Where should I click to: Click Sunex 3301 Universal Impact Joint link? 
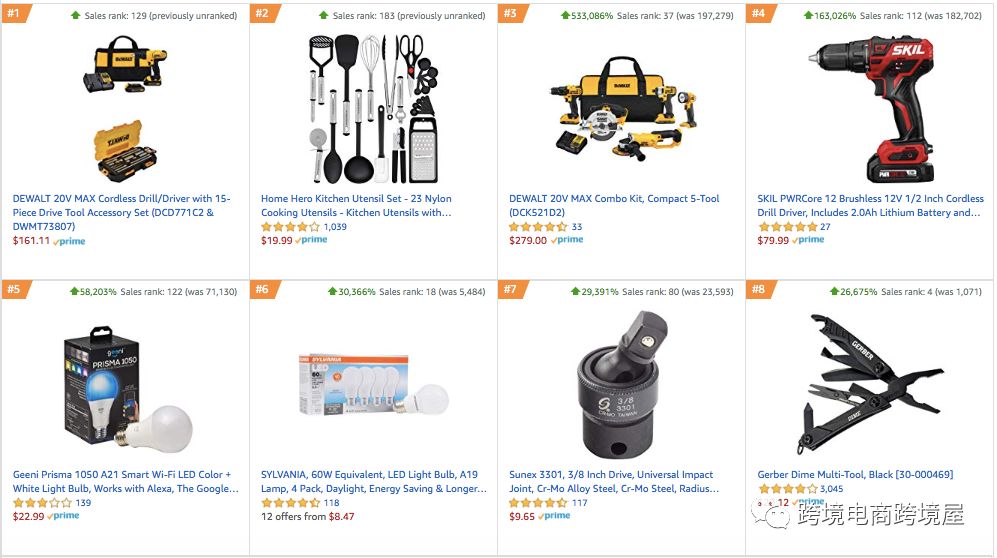coord(614,481)
